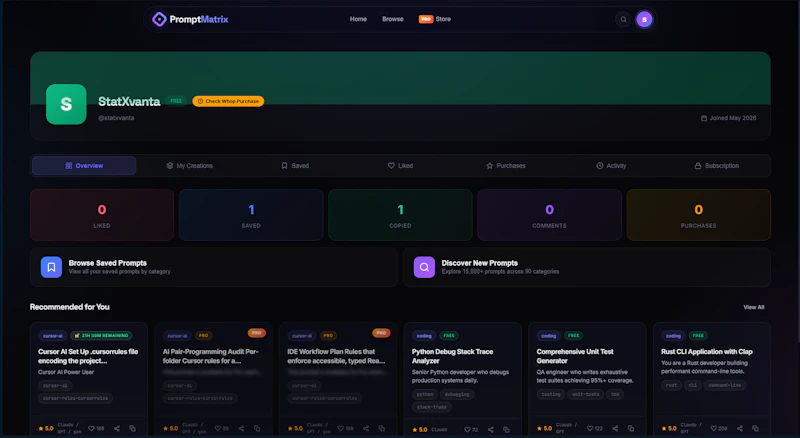This screenshot has height=438, width=800.
Task: Share the AI Pair-Programming Audit prompt
Action: coord(241,428)
